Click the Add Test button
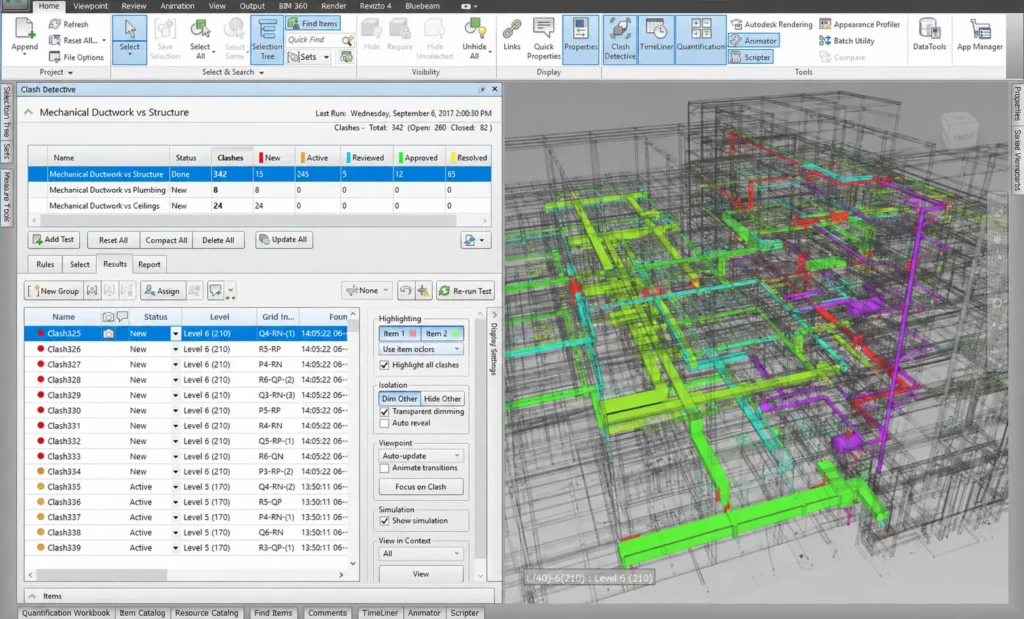Viewport: 1024px width, 619px height. click(x=54, y=240)
